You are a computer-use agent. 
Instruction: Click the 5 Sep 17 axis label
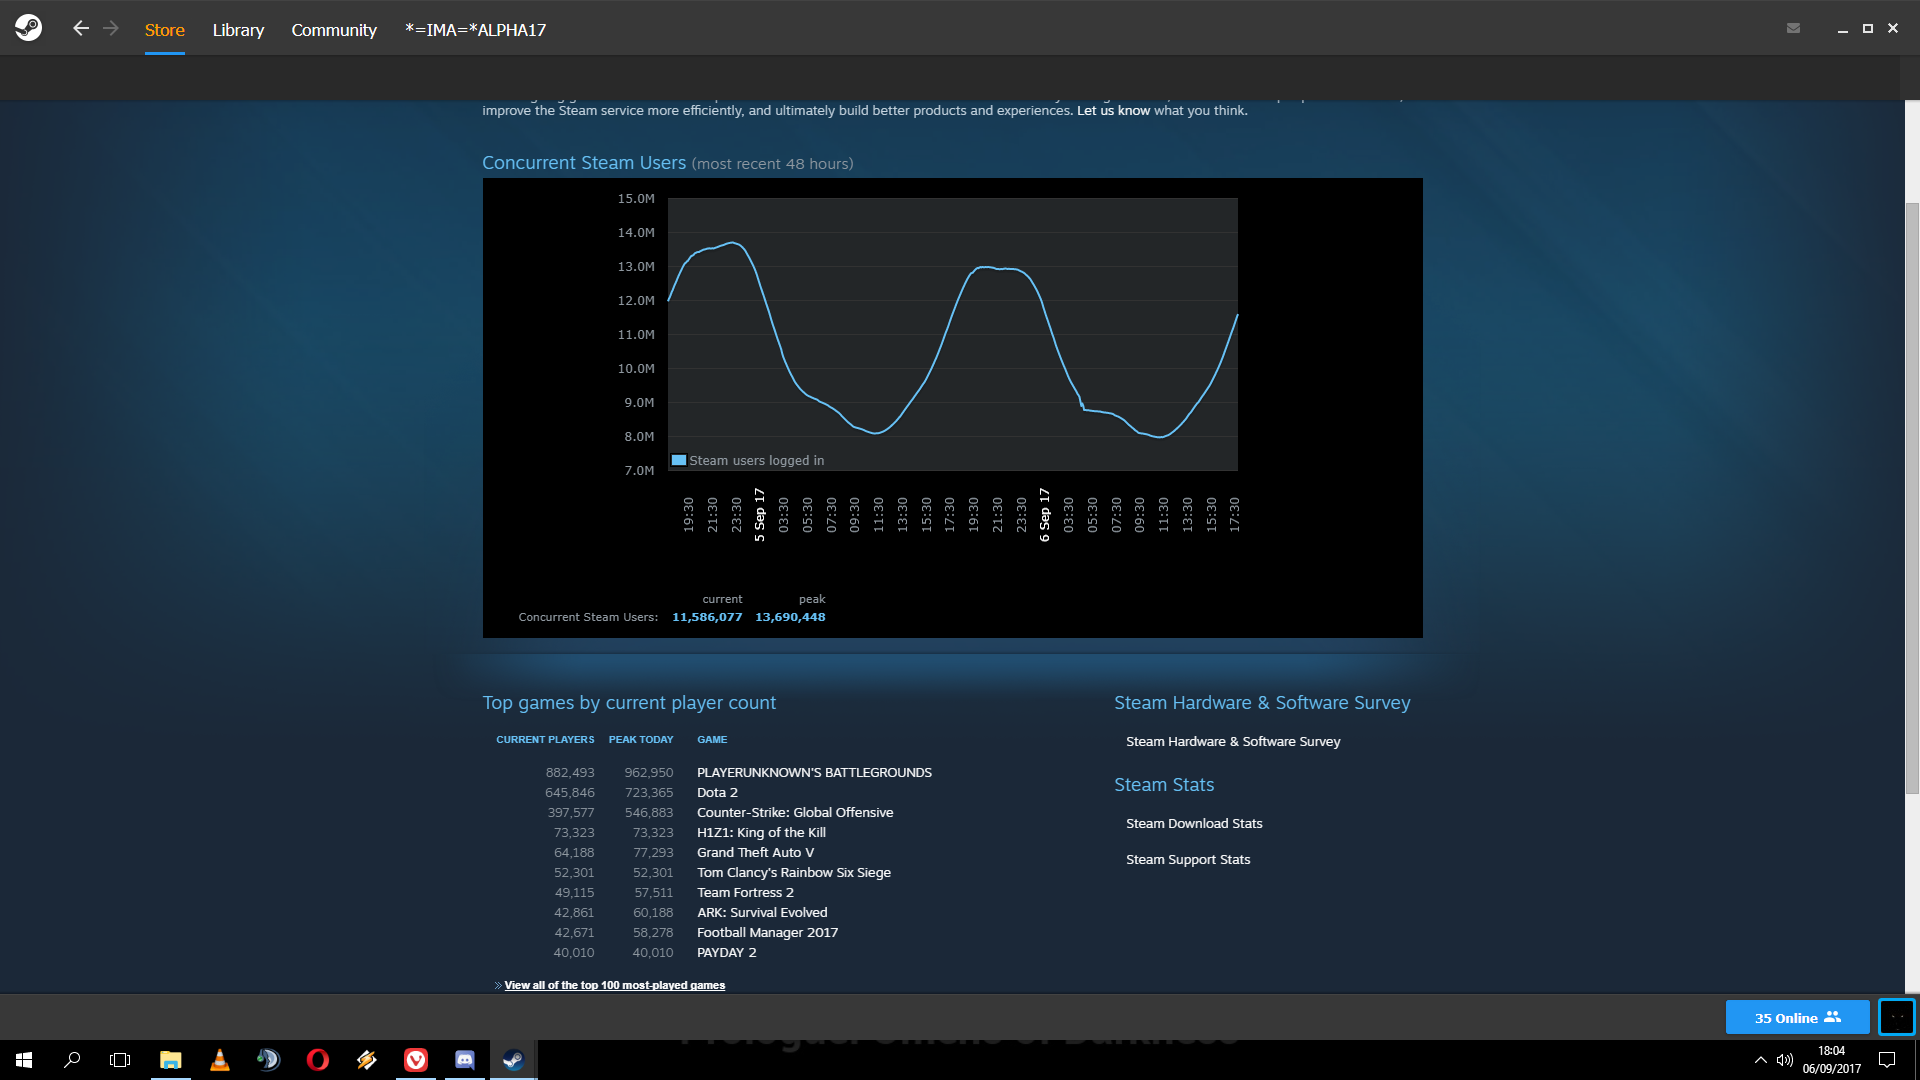[x=759, y=515]
